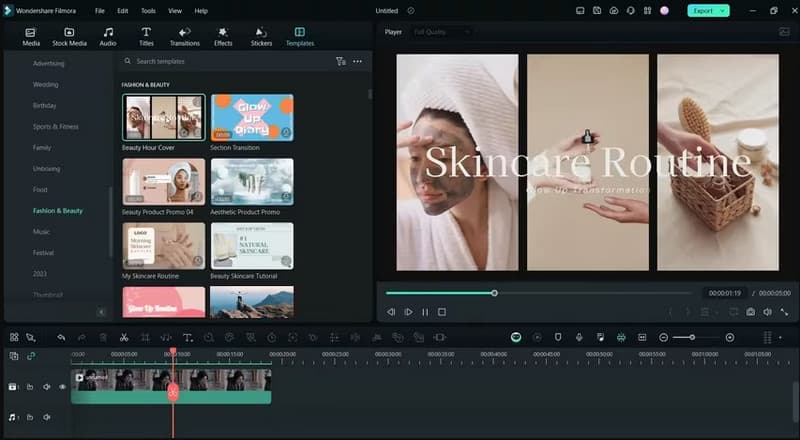Image resolution: width=800 pixels, height=440 pixels.
Task: Click the play button in player
Action: pos(408,312)
